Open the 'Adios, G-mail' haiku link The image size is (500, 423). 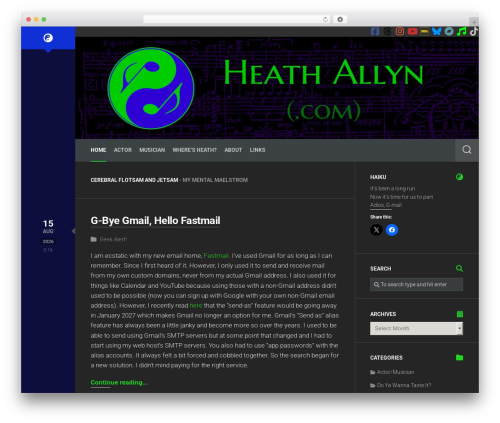coord(386,205)
